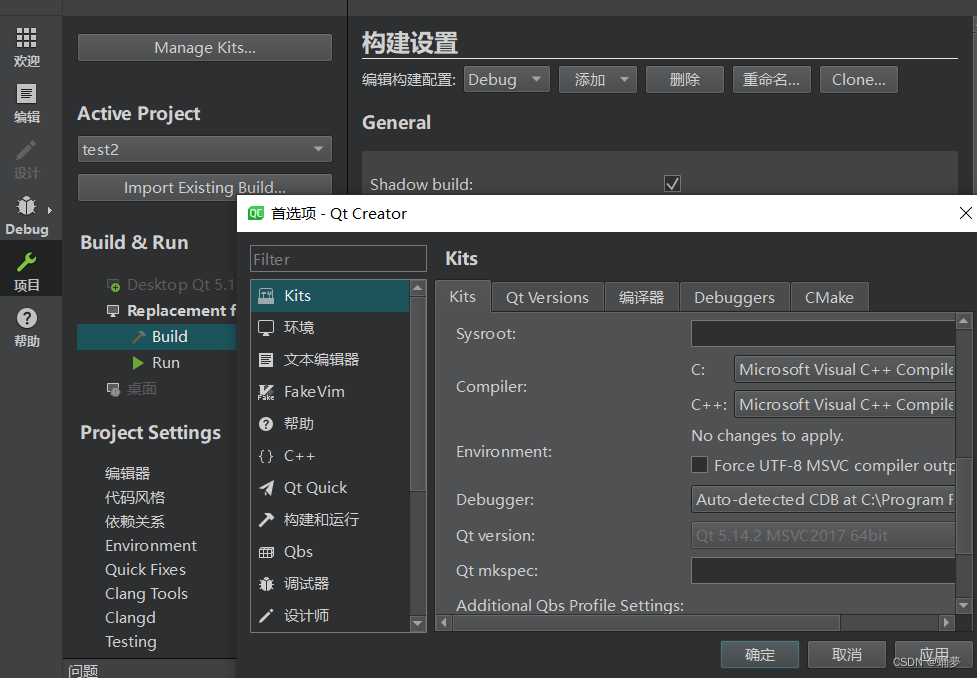Click the question mark icon beside 帮助 category
977x678 pixels.
266,424
